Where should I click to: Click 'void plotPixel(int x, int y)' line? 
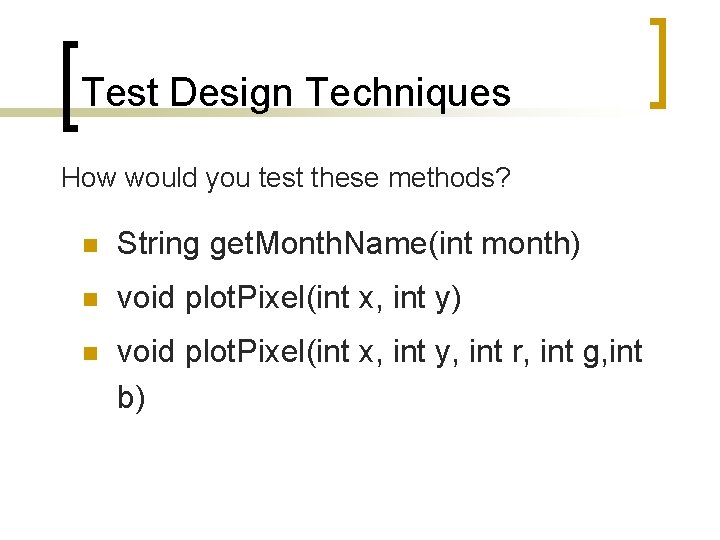click(289, 298)
